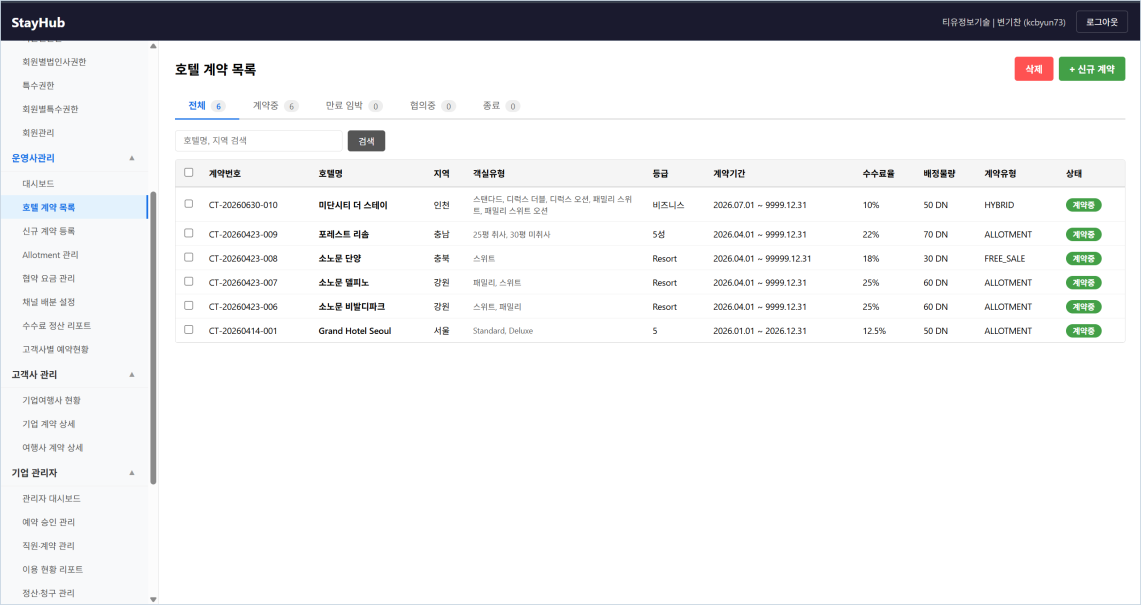Open 직원·계약 관리 in the sidebar
Viewport: 1141px width, 605px height.
[49, 546]
